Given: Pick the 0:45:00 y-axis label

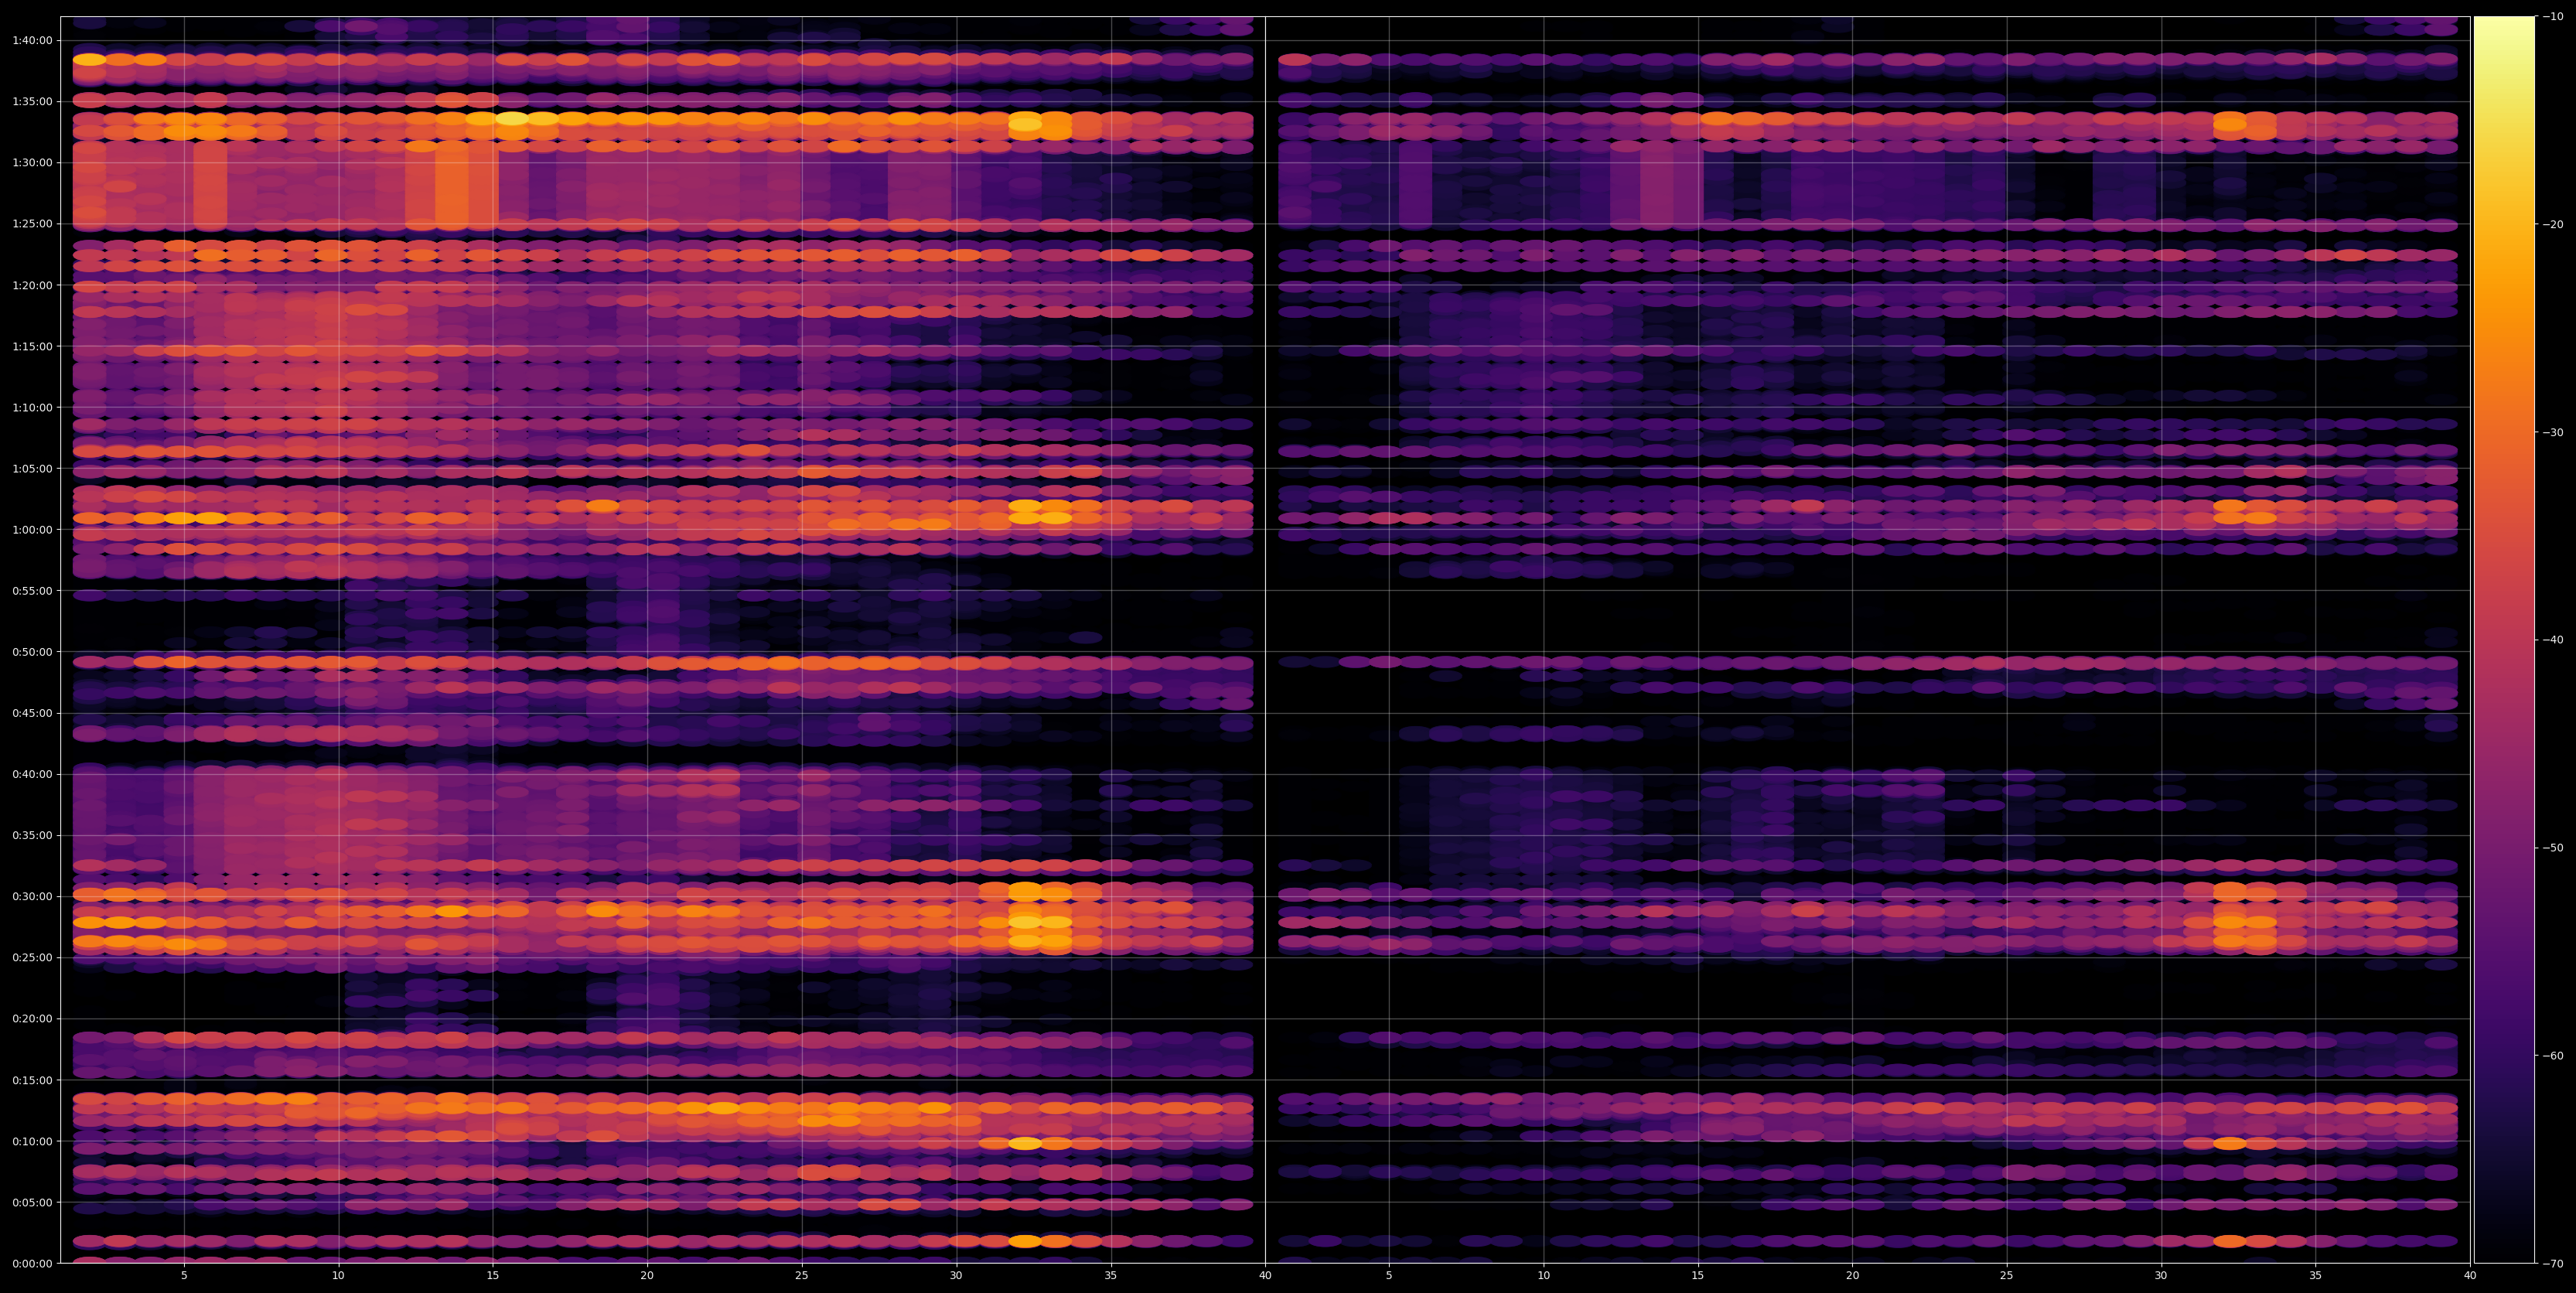Looking at the screenshot, I should (x=32, y=713).
